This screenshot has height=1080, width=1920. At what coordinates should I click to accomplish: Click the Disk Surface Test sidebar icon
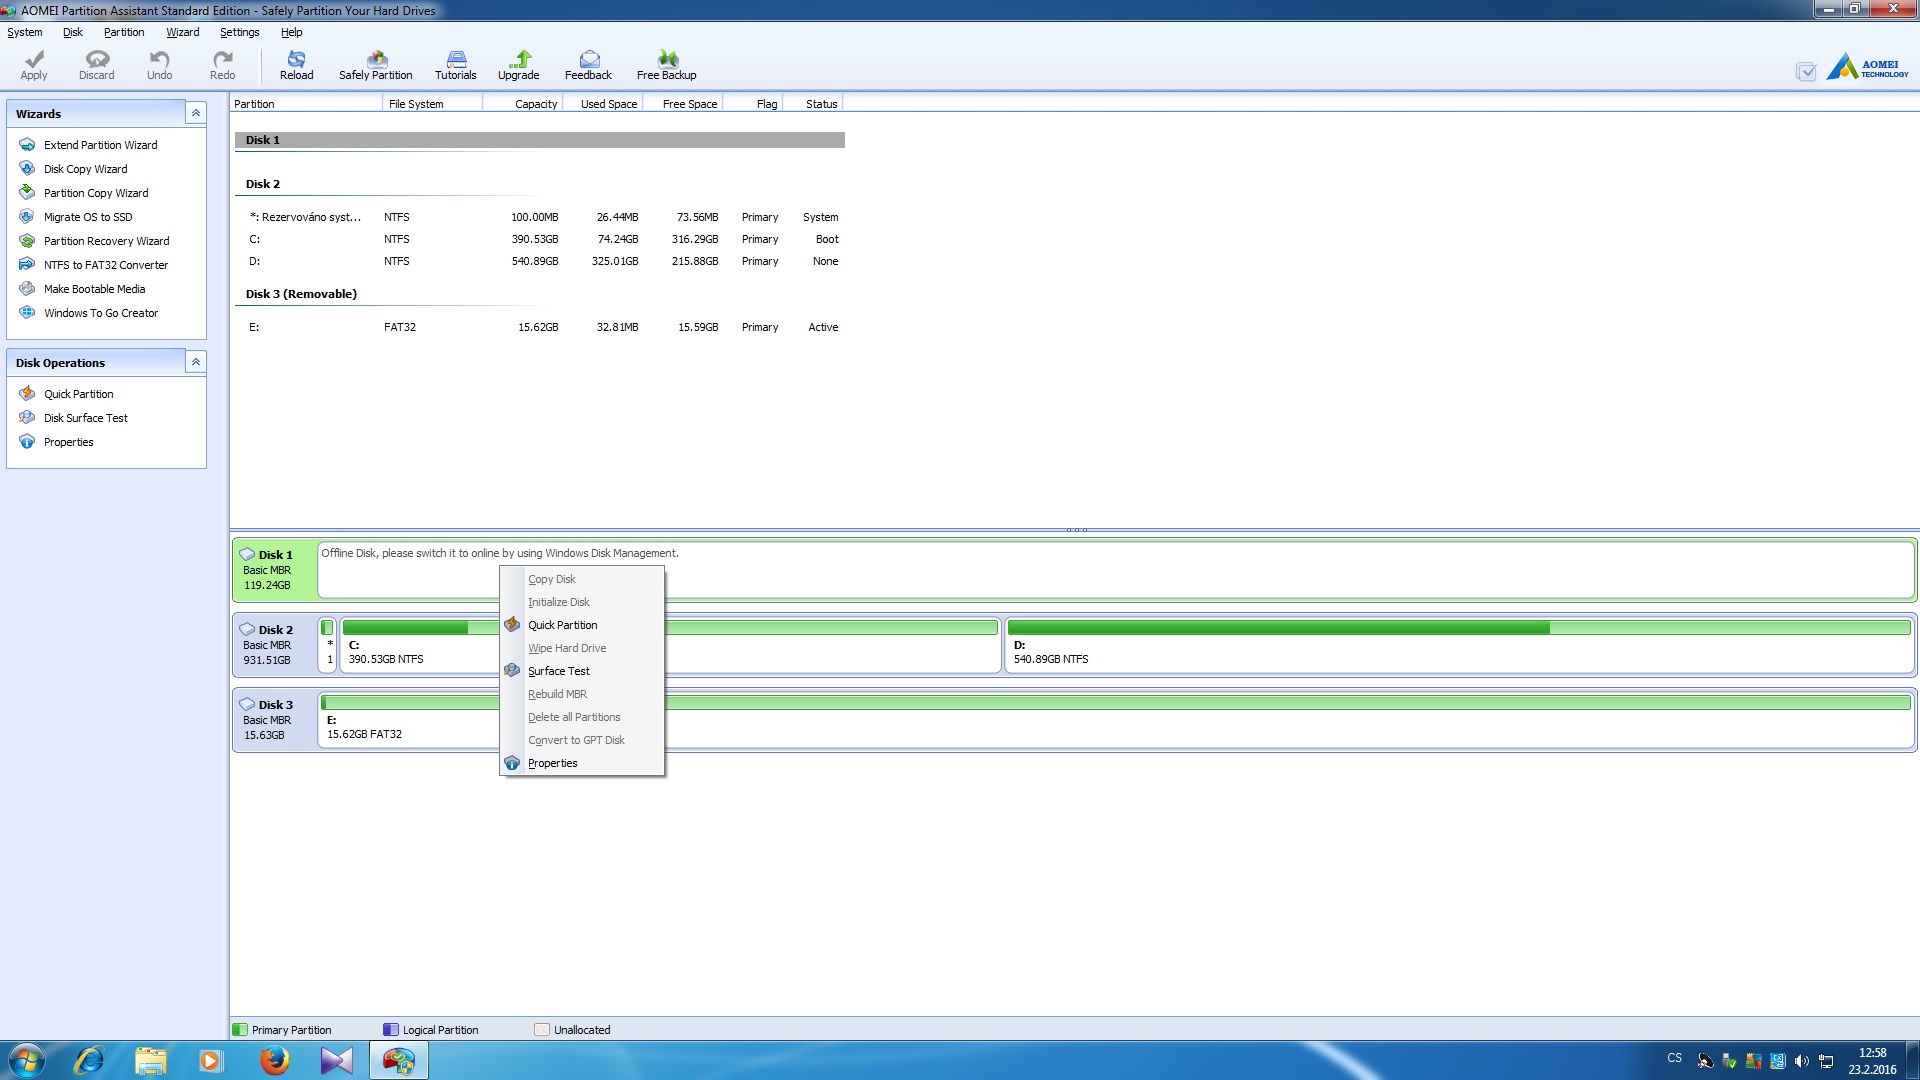pos(27,418)
